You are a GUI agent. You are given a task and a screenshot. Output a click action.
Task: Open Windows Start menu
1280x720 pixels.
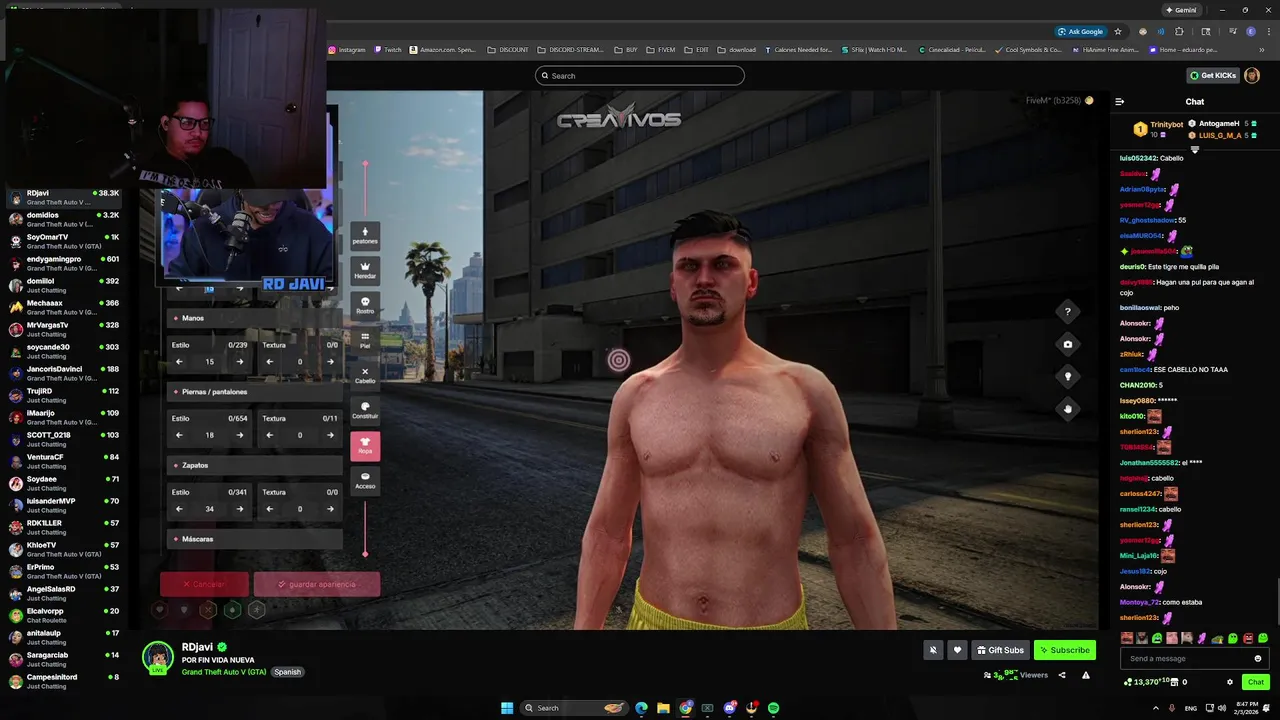507,708
